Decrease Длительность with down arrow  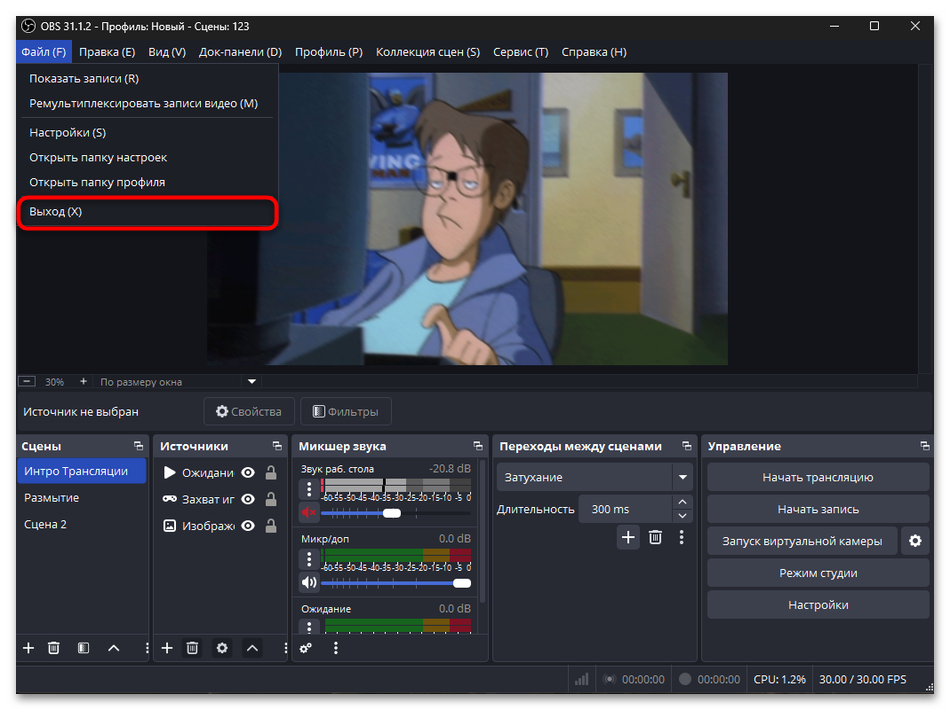click(x=682, y=516)
